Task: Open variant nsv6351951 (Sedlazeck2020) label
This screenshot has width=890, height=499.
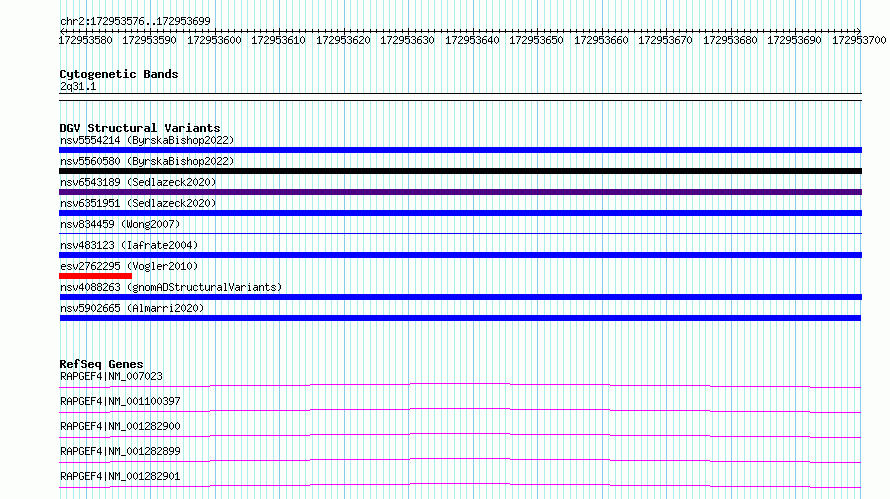Action: click(x=138, y=203)
